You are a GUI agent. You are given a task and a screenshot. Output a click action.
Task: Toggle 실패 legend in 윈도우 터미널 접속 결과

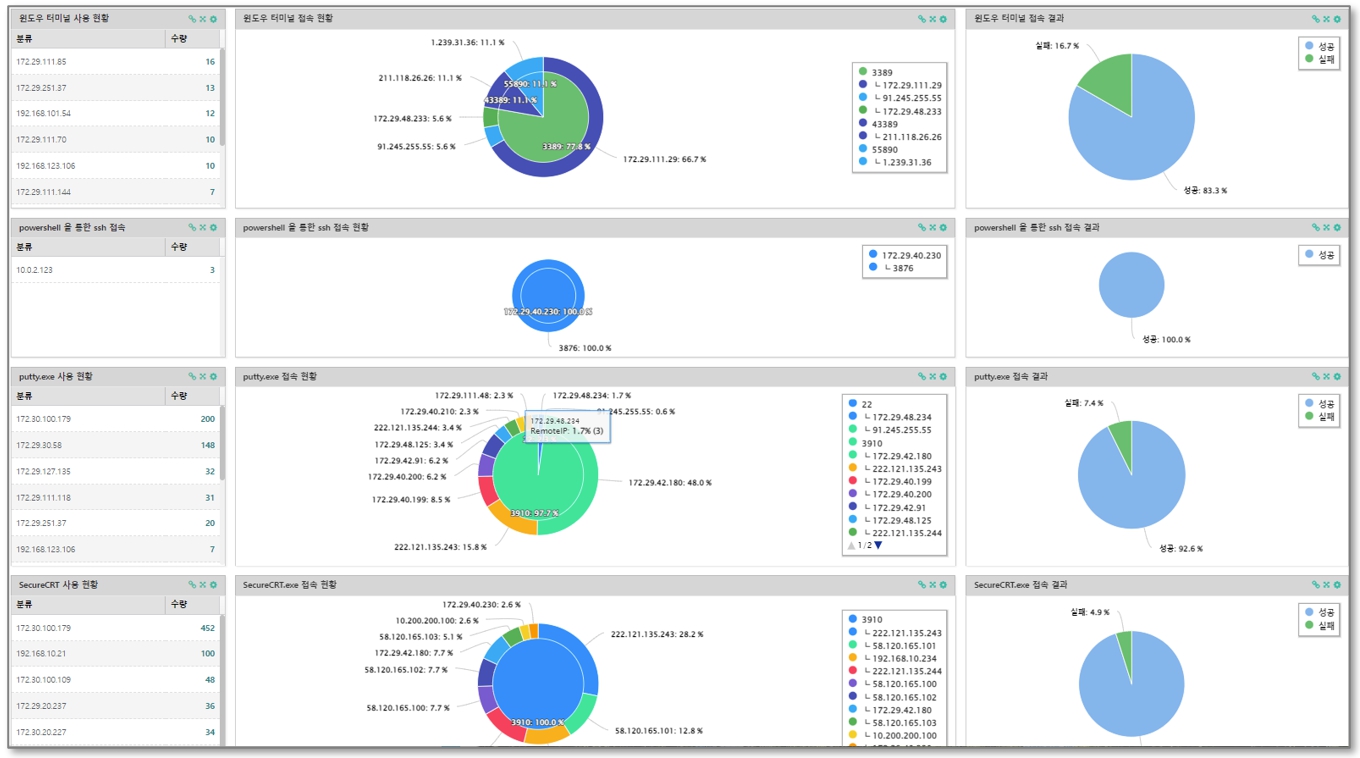pyautogui.click(x=1320, y=60)
